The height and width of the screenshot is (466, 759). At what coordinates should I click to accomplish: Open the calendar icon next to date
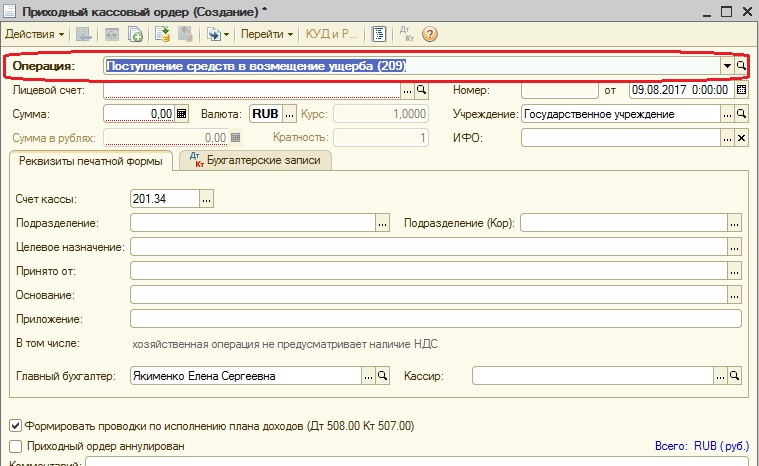click(x=741, y=90)
